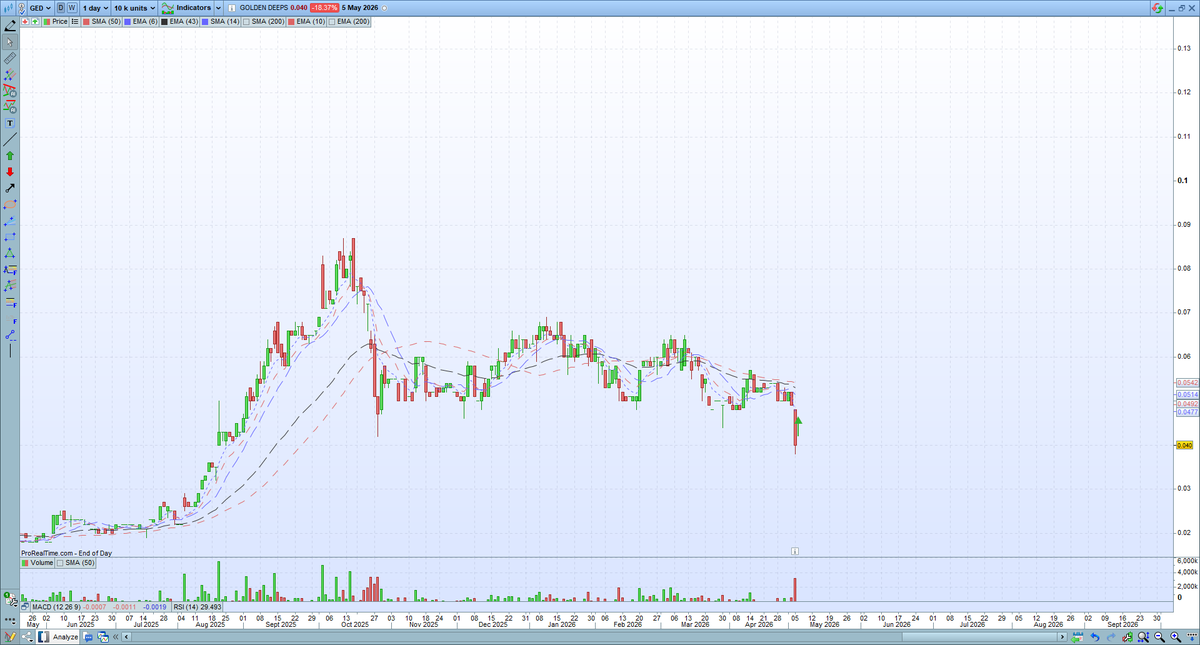Click the black EMA (43) color swatch

tap(164, 21)
